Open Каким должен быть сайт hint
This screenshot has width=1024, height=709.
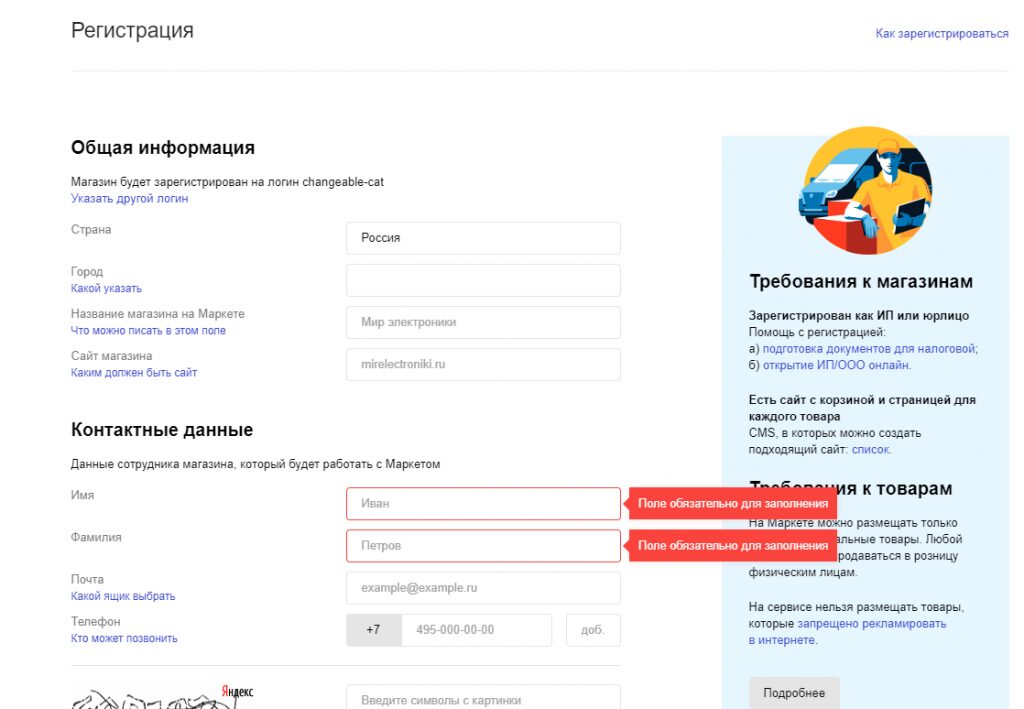134,372
